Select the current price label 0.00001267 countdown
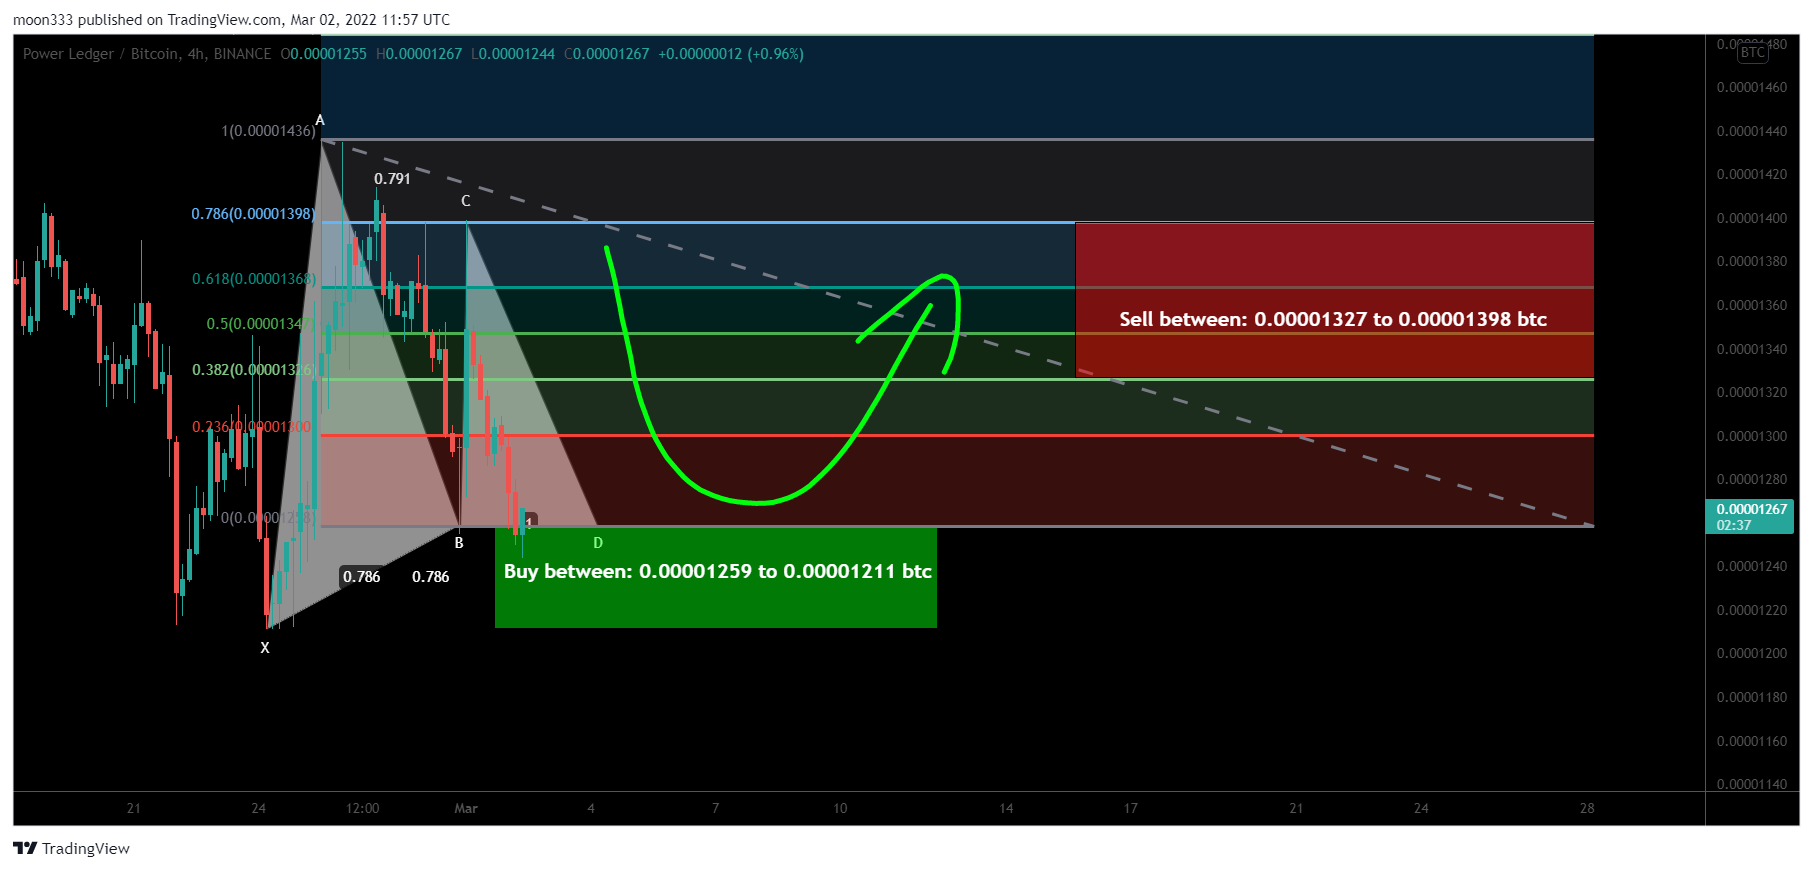 (1751, 517)
